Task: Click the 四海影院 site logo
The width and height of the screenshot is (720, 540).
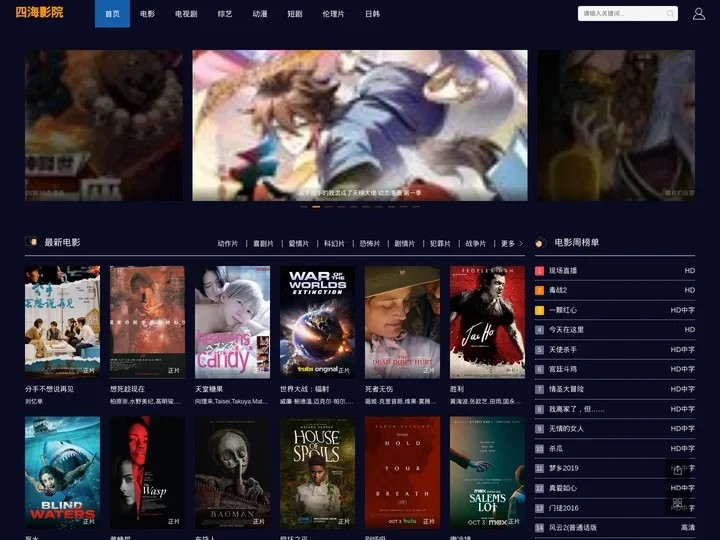Action: point(39,12)
